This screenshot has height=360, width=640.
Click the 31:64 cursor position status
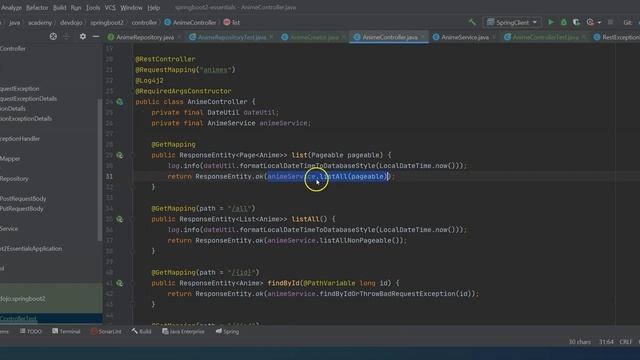pyautogui.click(x=606, y=342)
